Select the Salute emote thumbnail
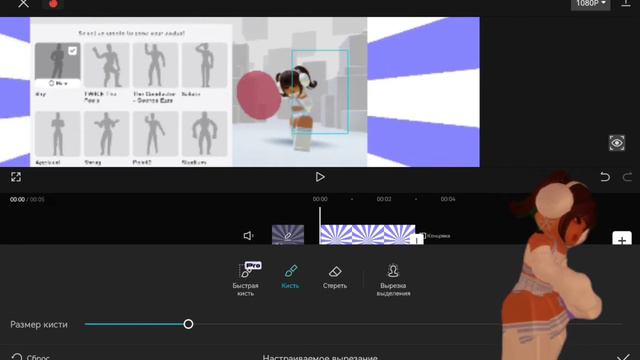The image size is (640, 360). coord(204,65)
